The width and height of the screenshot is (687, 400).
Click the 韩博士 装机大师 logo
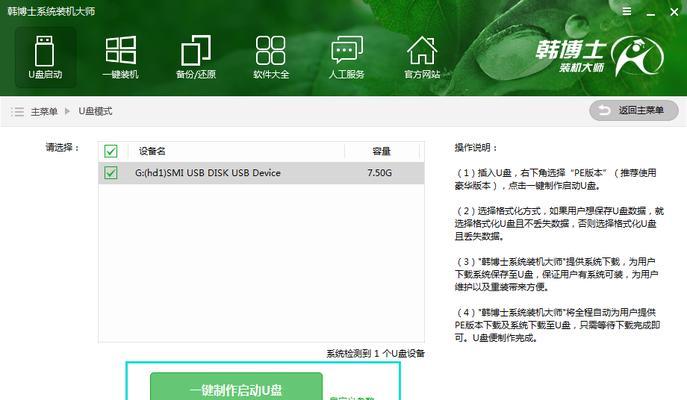click(599, 56)
